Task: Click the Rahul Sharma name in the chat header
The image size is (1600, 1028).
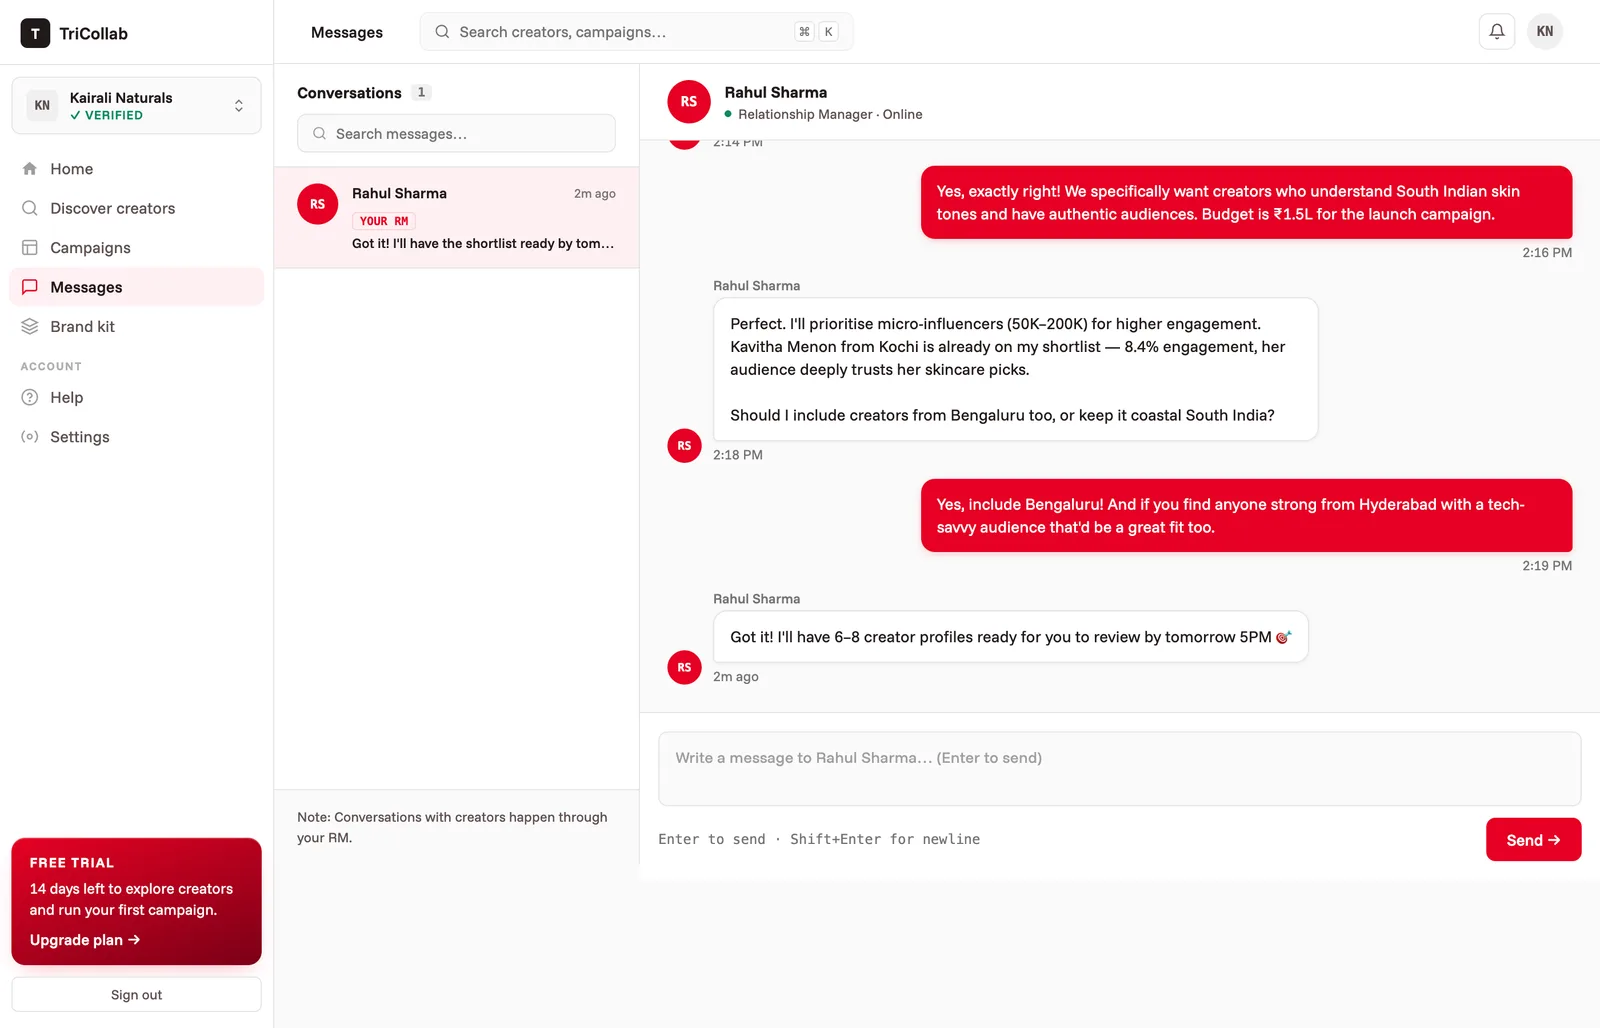Action: [776, 92]
